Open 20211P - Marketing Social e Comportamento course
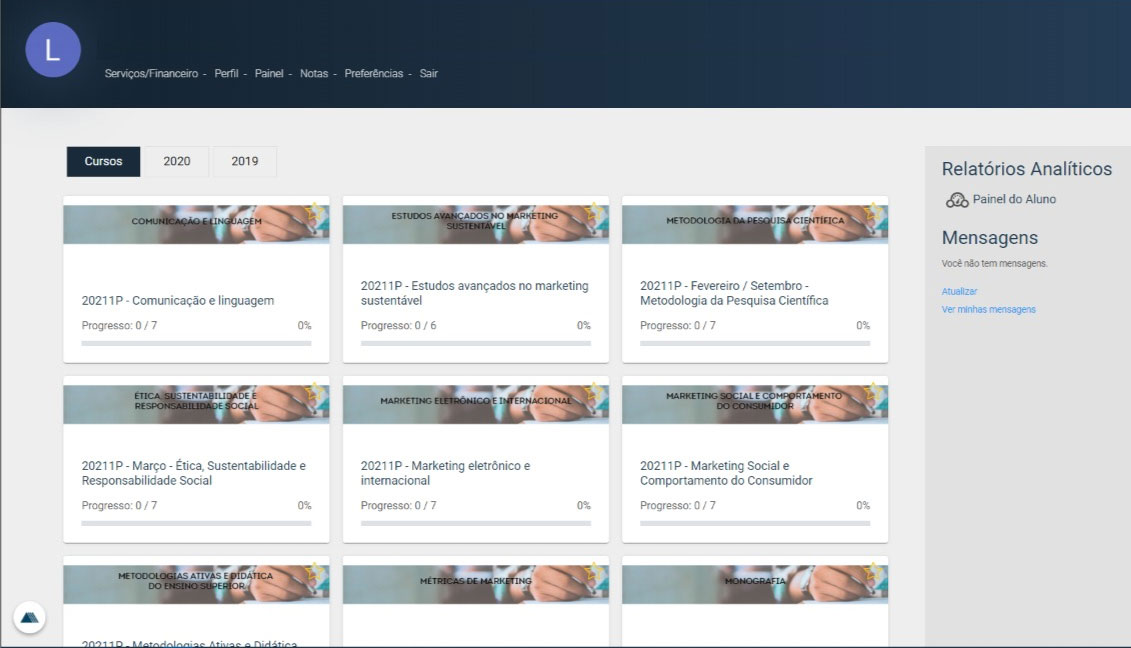The width and height of the screenshot is (1131, 648). 726,473
